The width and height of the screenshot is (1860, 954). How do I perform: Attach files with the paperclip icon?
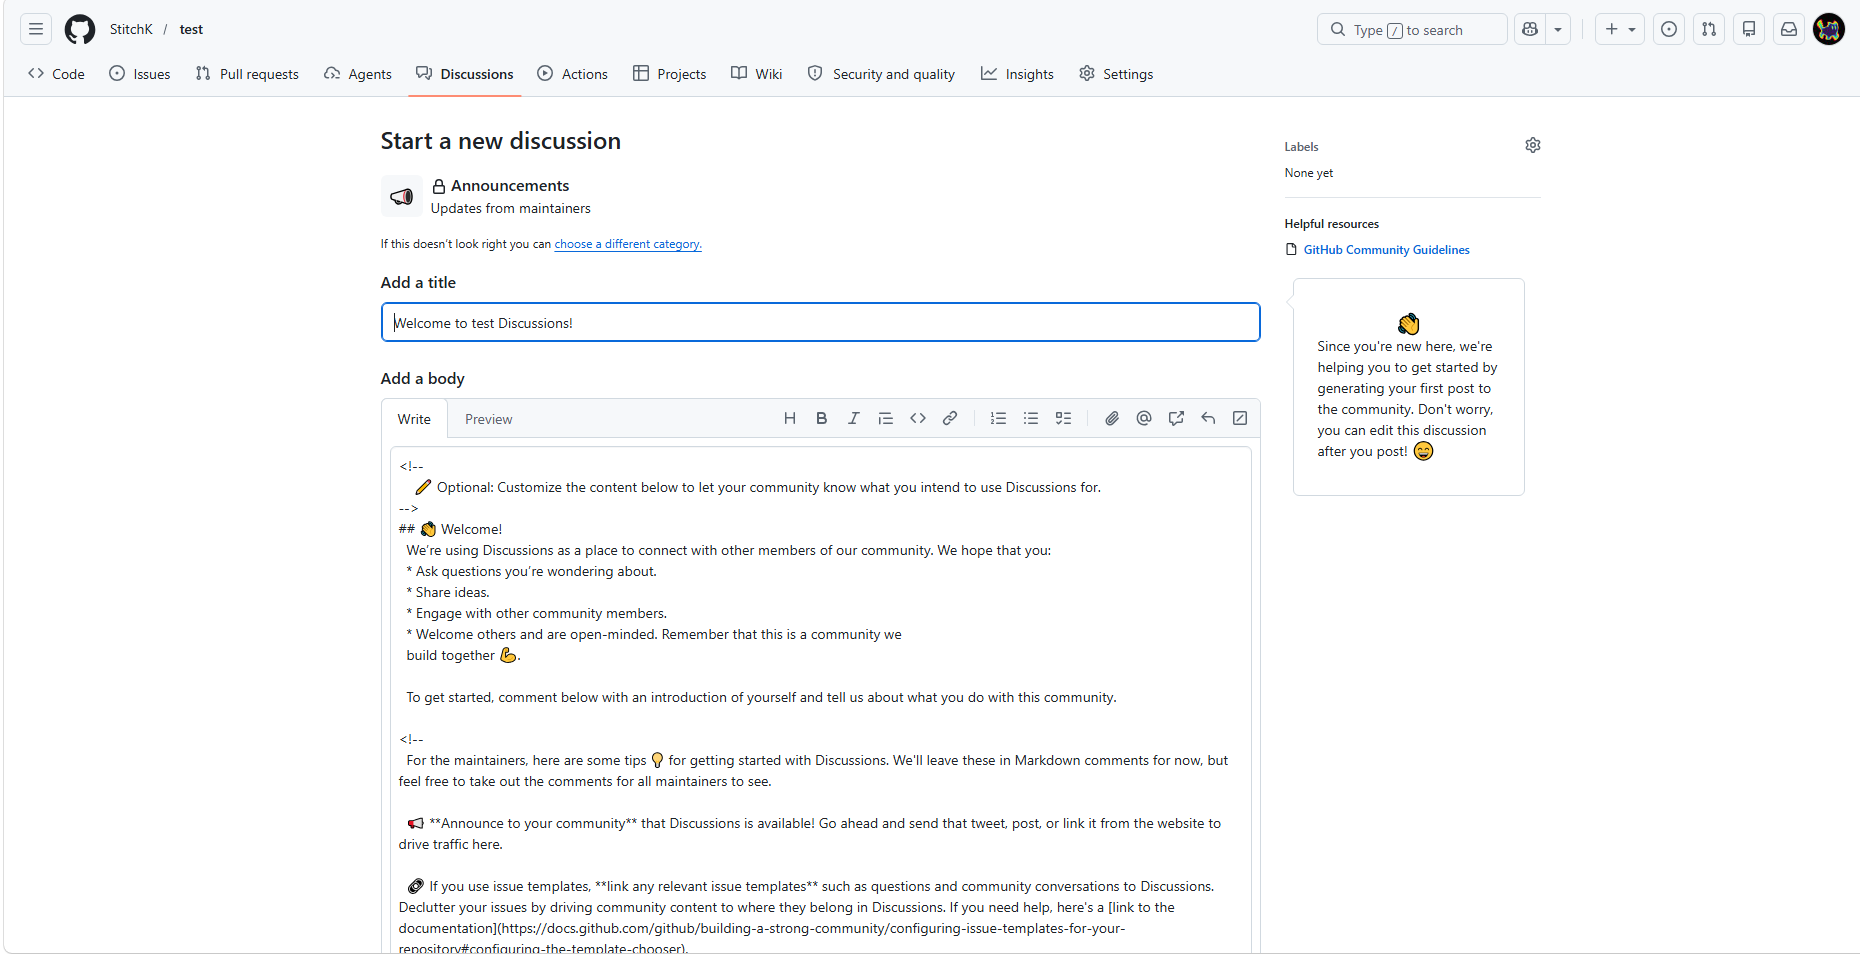point(1112,418)
